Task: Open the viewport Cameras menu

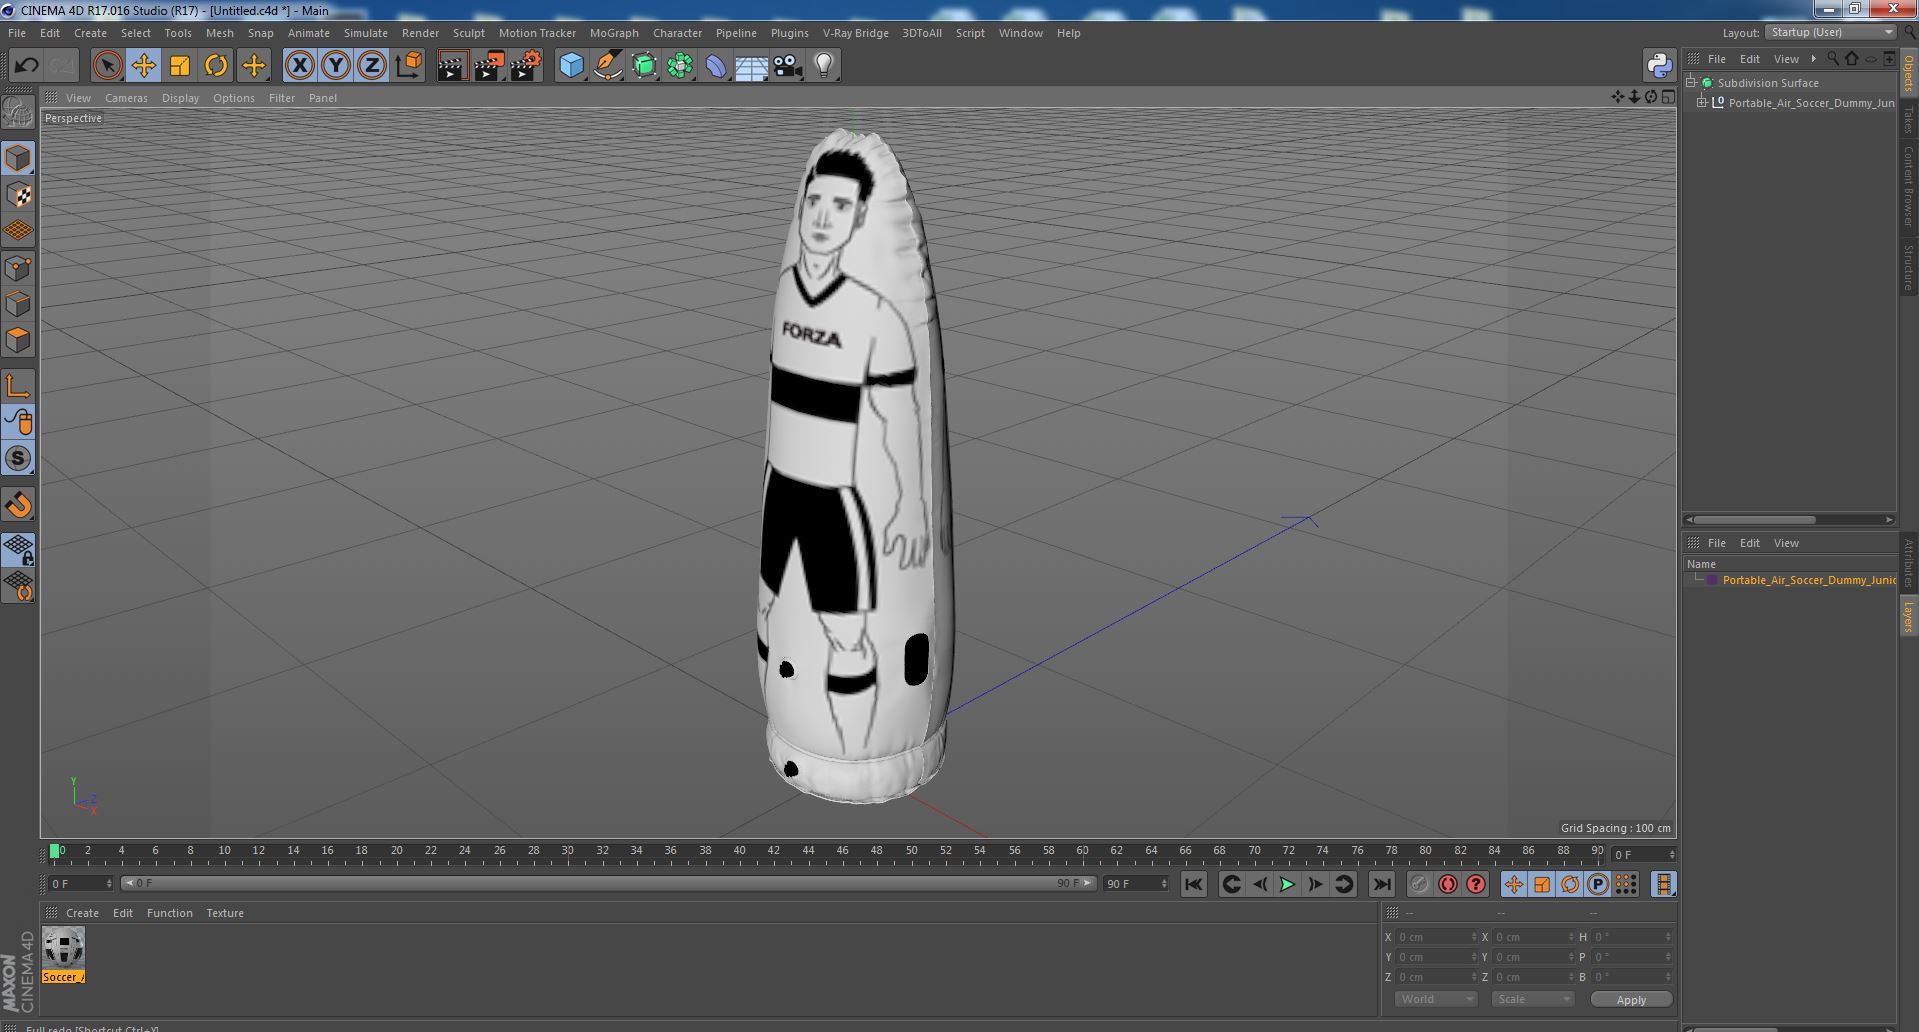Action: (x=126, y=98)
